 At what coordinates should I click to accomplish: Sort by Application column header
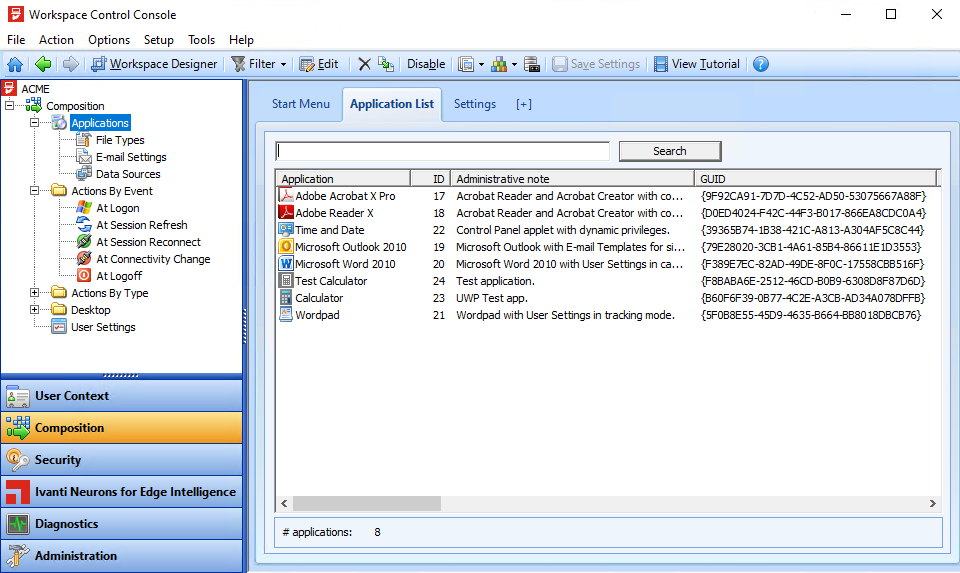343,179
